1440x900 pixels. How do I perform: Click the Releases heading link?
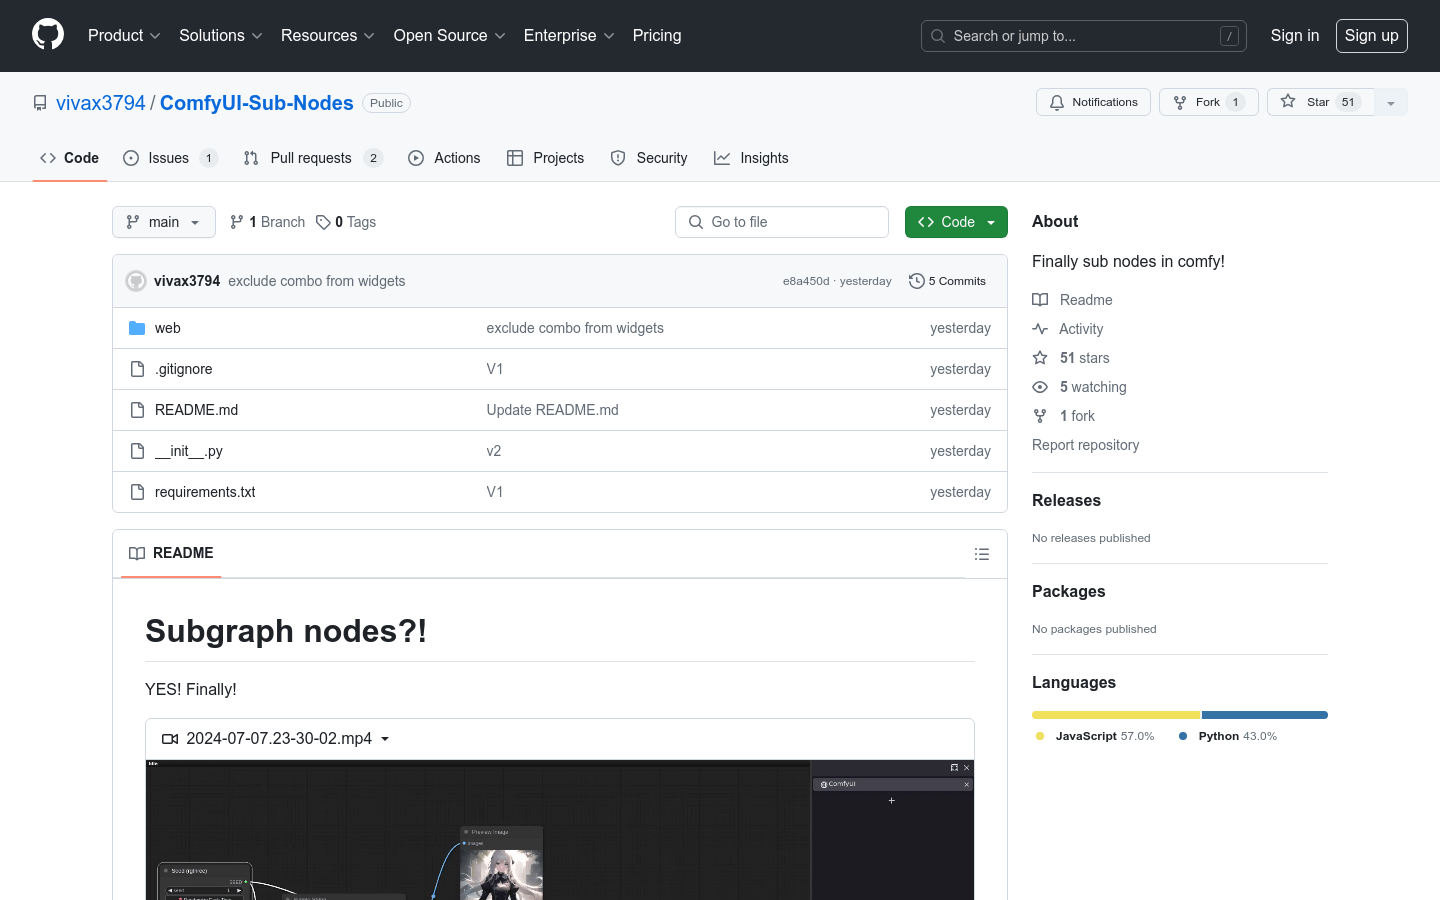(x=1066, y=501)
